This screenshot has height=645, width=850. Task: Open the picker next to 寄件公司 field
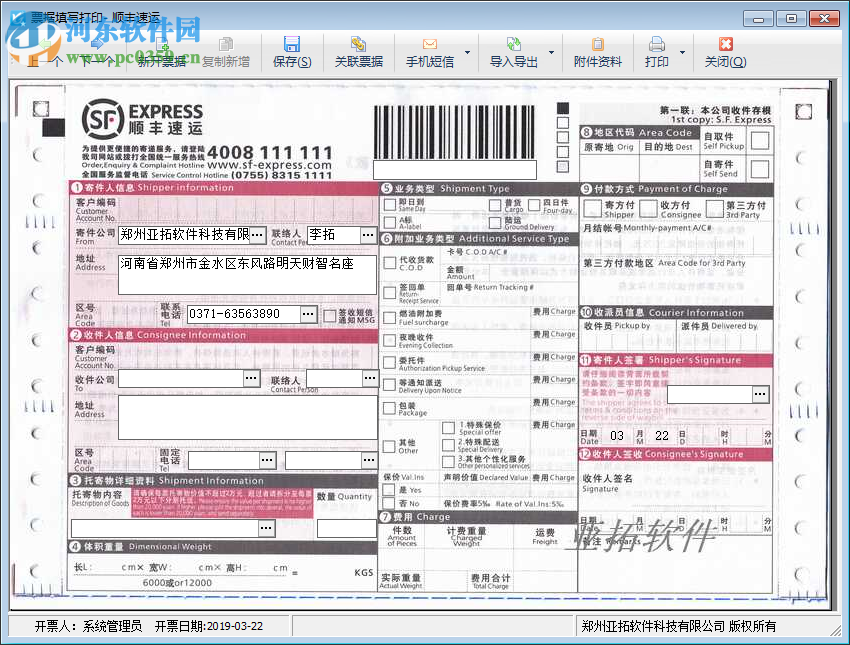tap(257, 234)
